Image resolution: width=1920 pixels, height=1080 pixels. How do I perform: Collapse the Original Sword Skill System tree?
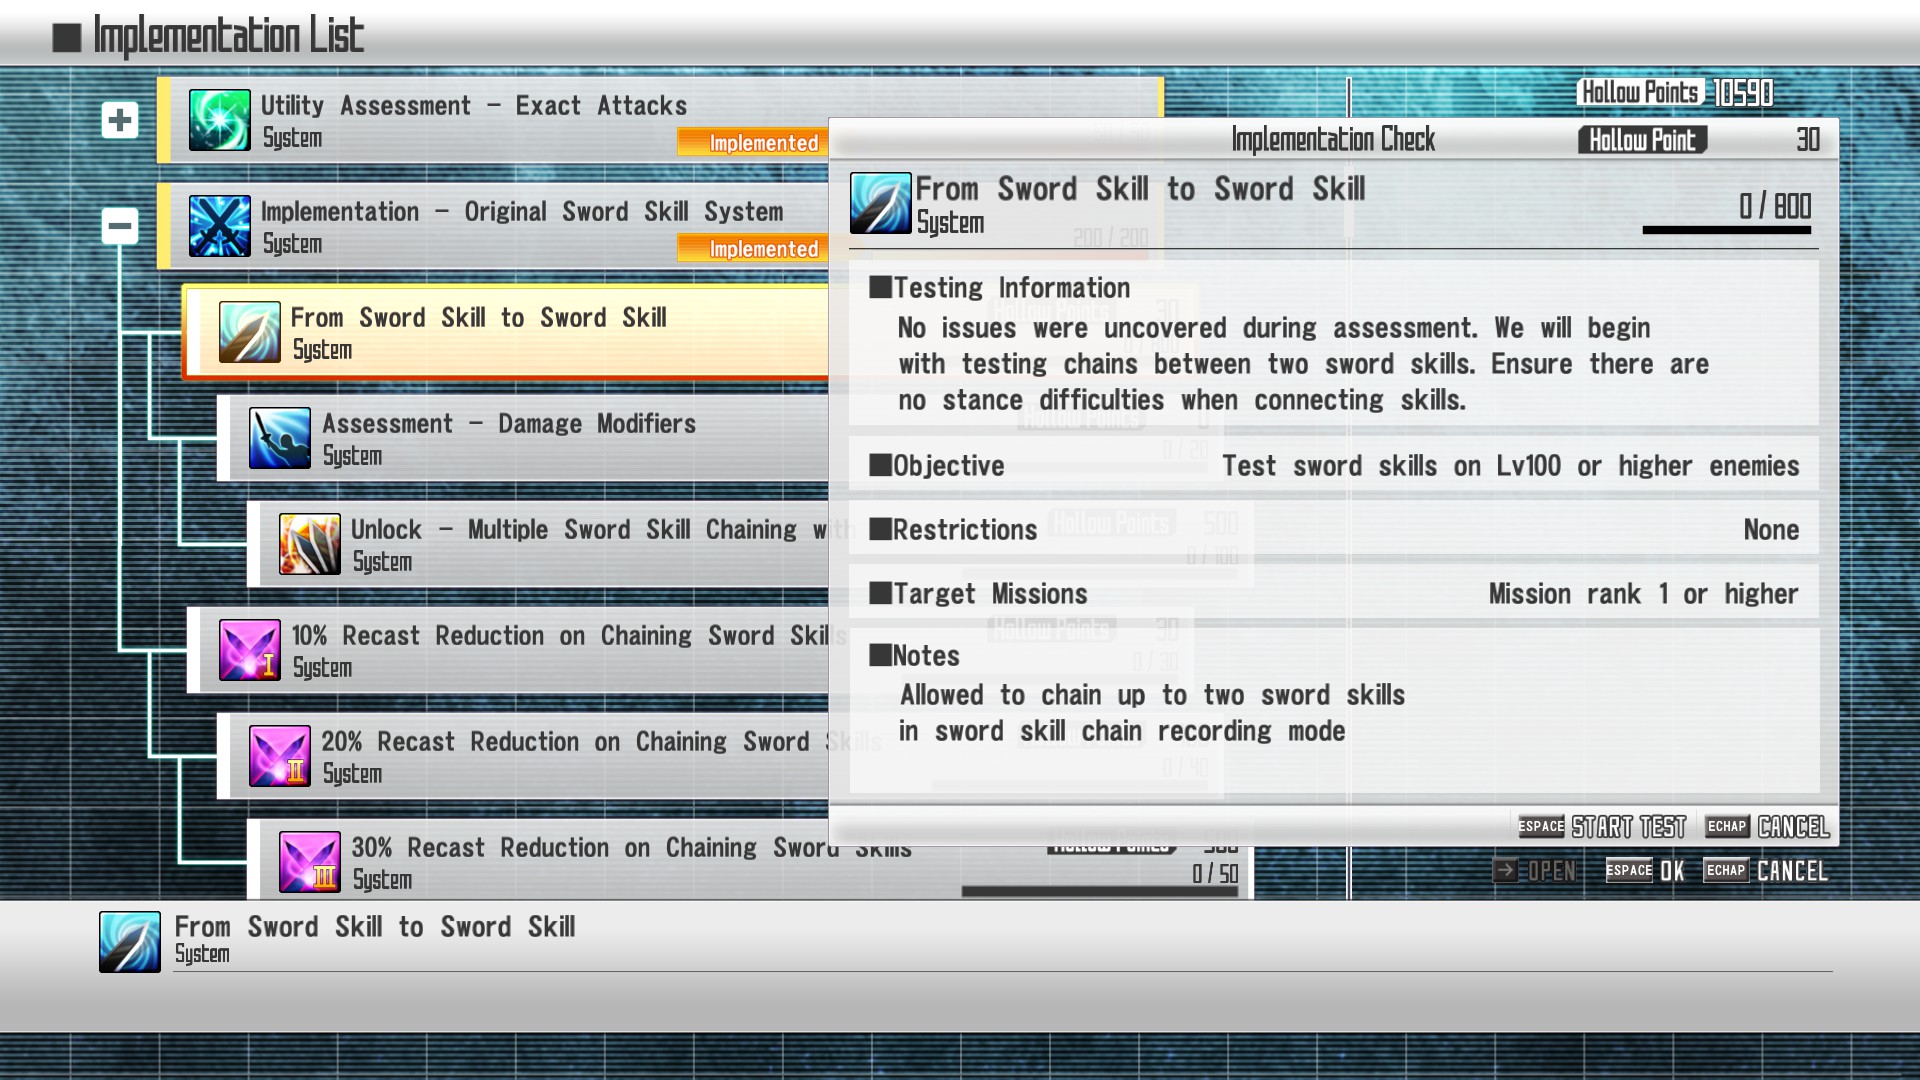coord(120,226)
